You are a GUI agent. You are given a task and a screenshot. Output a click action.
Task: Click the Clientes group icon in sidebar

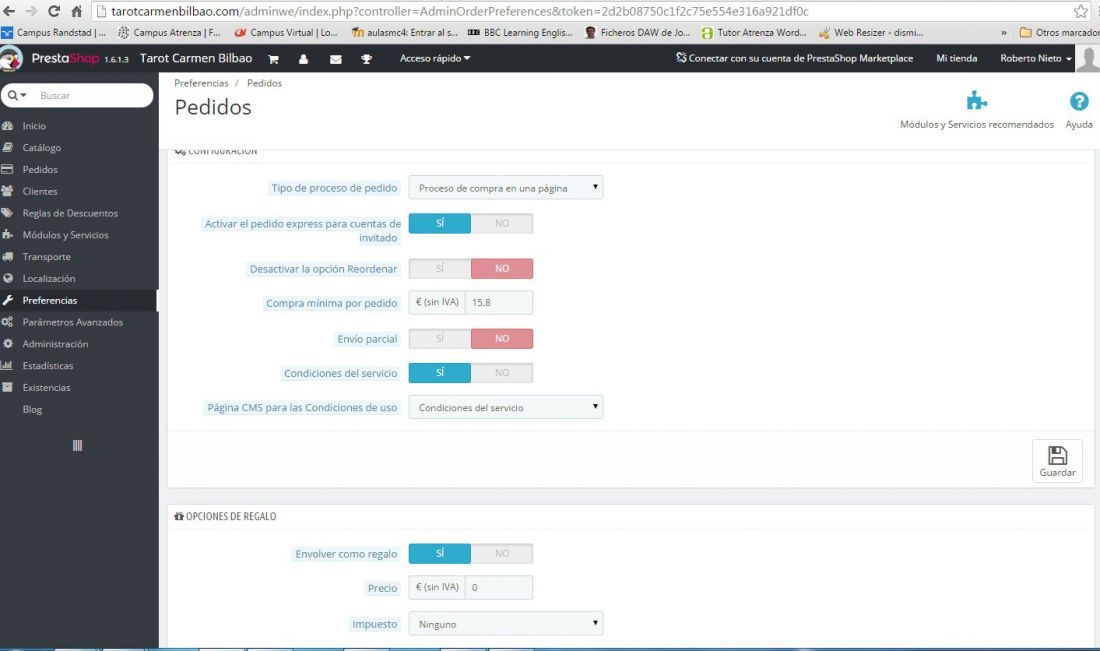click(8, 191)
